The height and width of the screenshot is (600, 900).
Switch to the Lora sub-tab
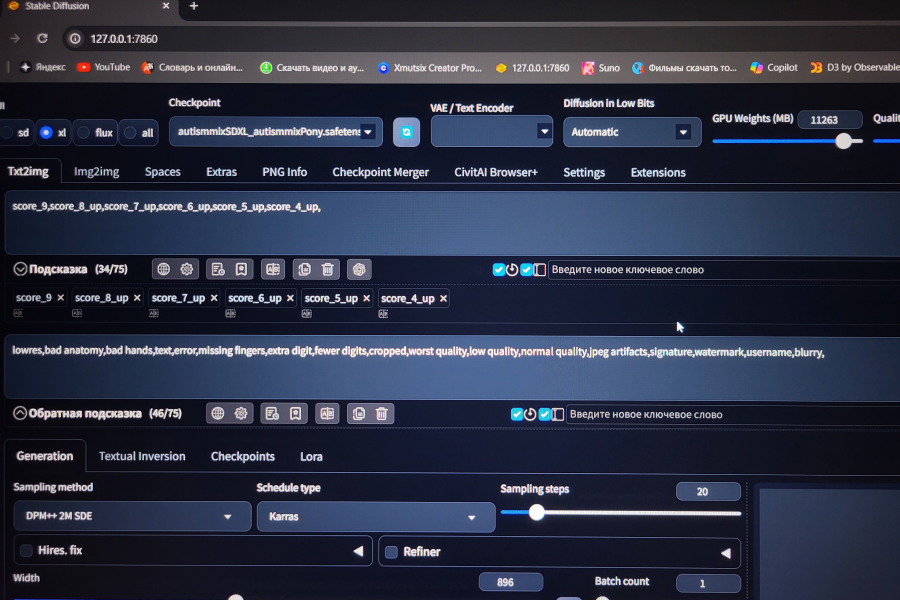(311, 456)
